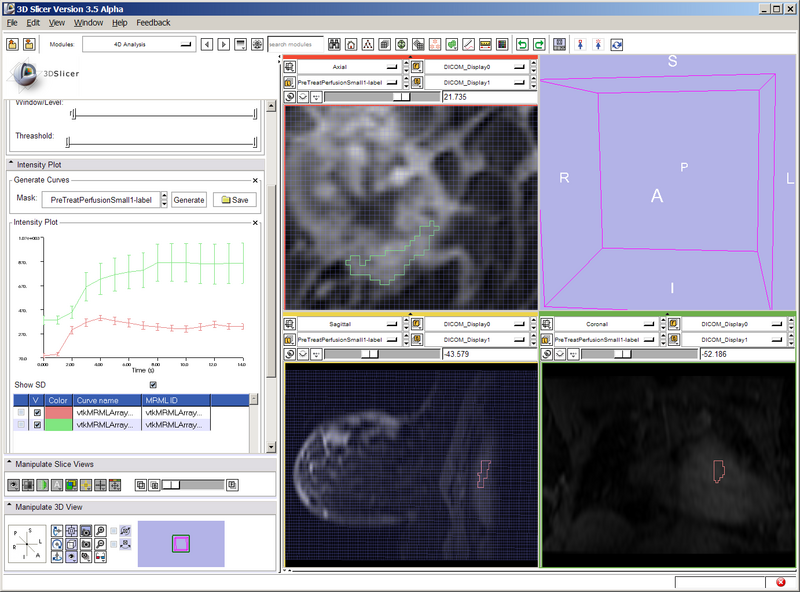Click the Redo icon in the toolbar
800x592 pixels.
coord(538,43)
